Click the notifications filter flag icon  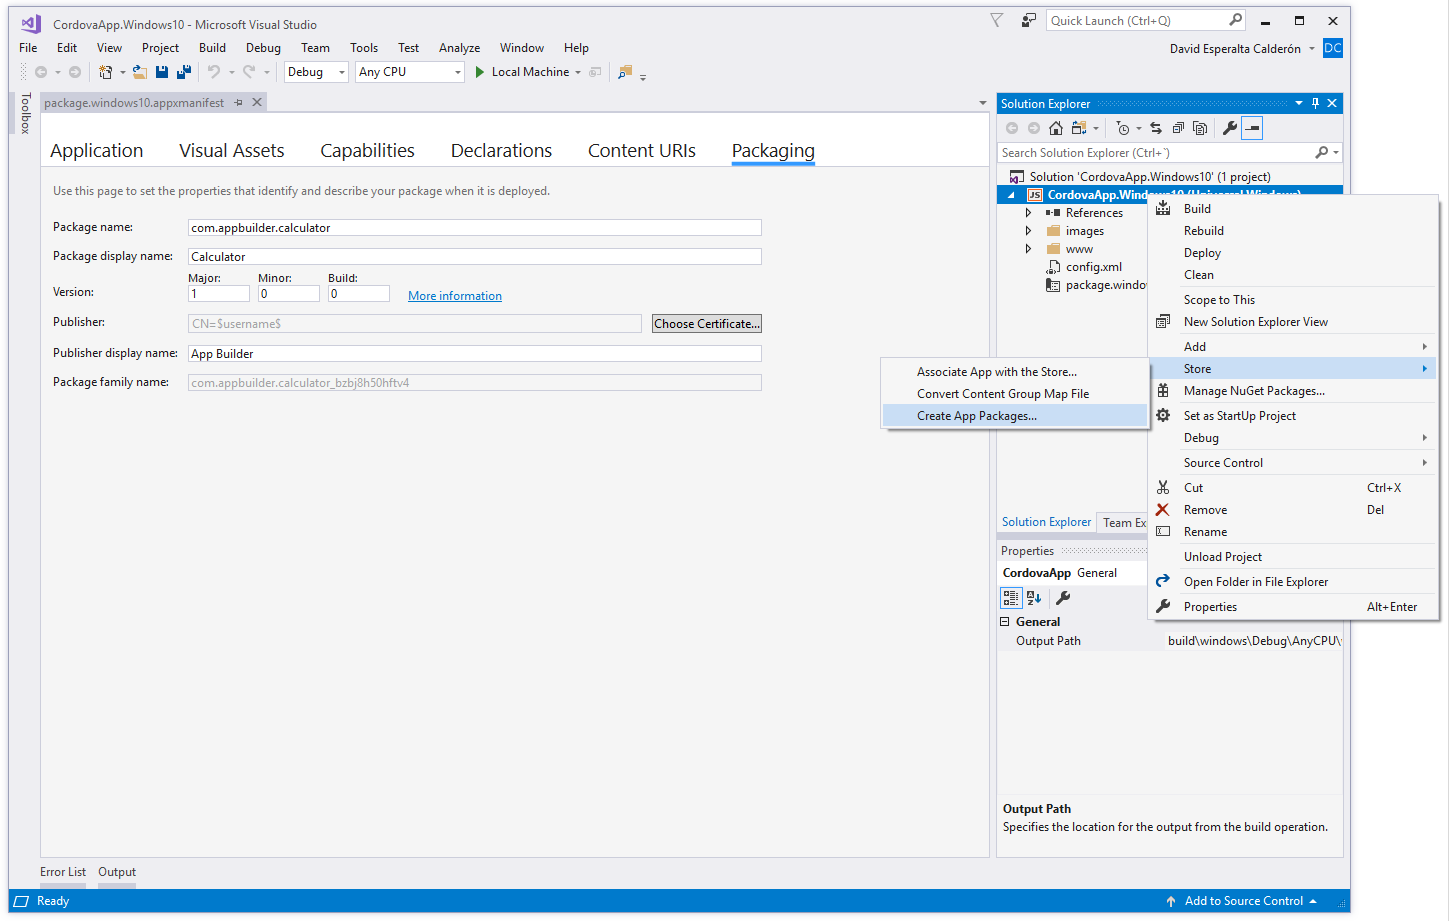tap(997, 20)
